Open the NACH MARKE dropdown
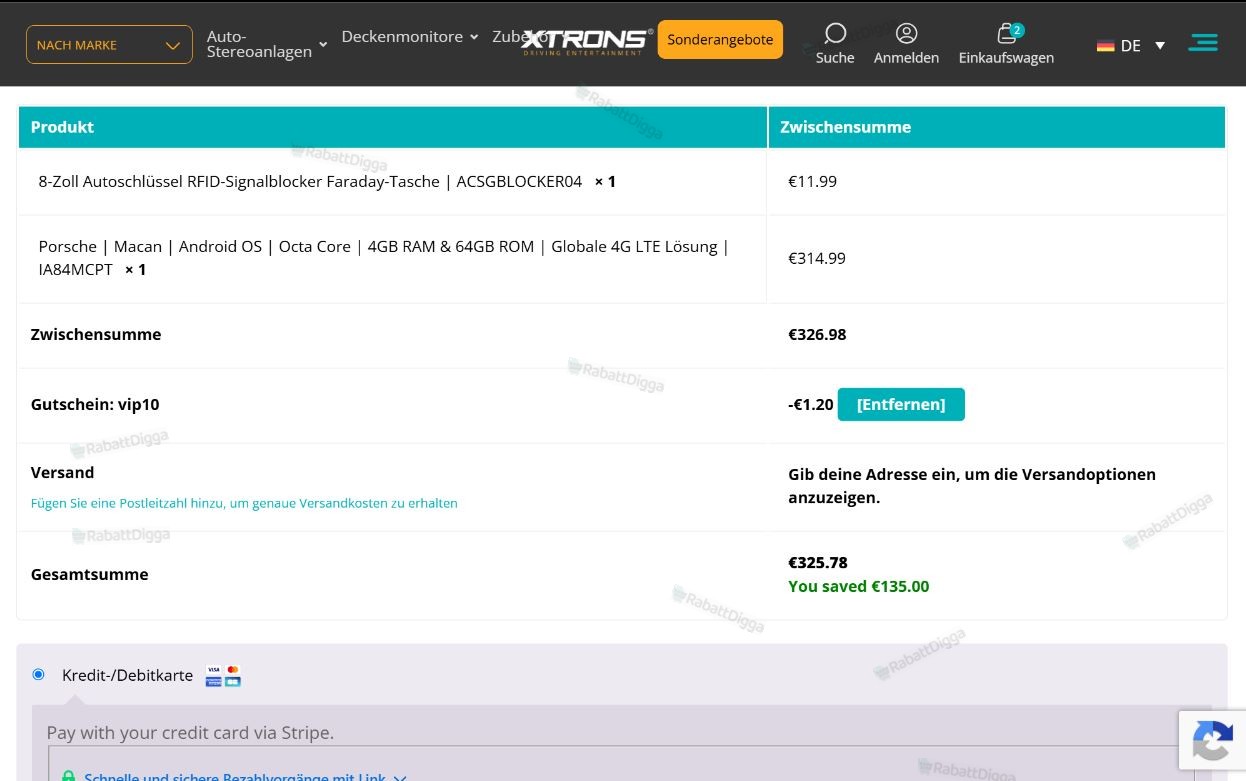The image size is (1246, 781). tap(109, 45)
